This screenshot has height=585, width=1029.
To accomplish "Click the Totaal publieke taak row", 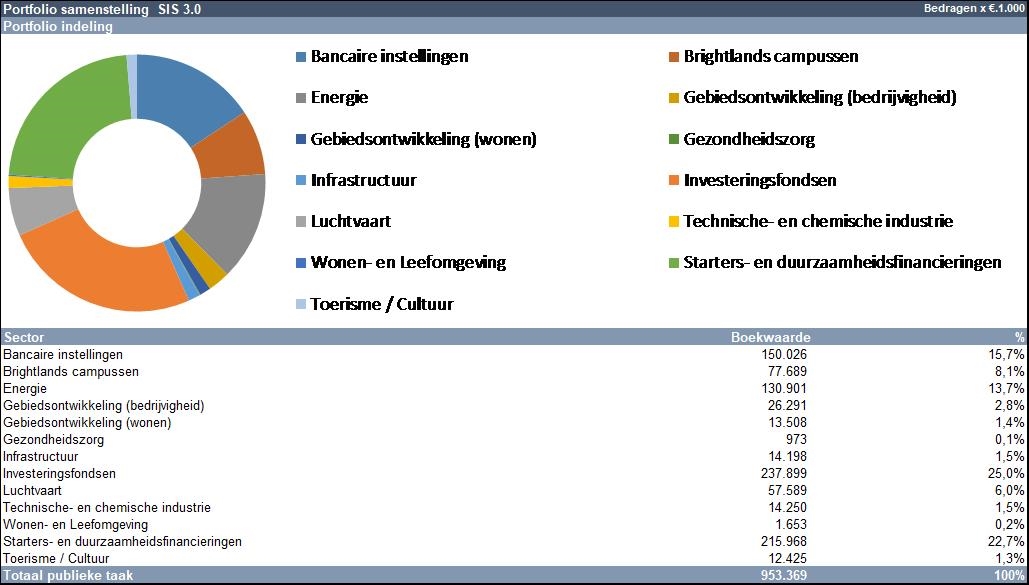I will [x=68, y=576].
